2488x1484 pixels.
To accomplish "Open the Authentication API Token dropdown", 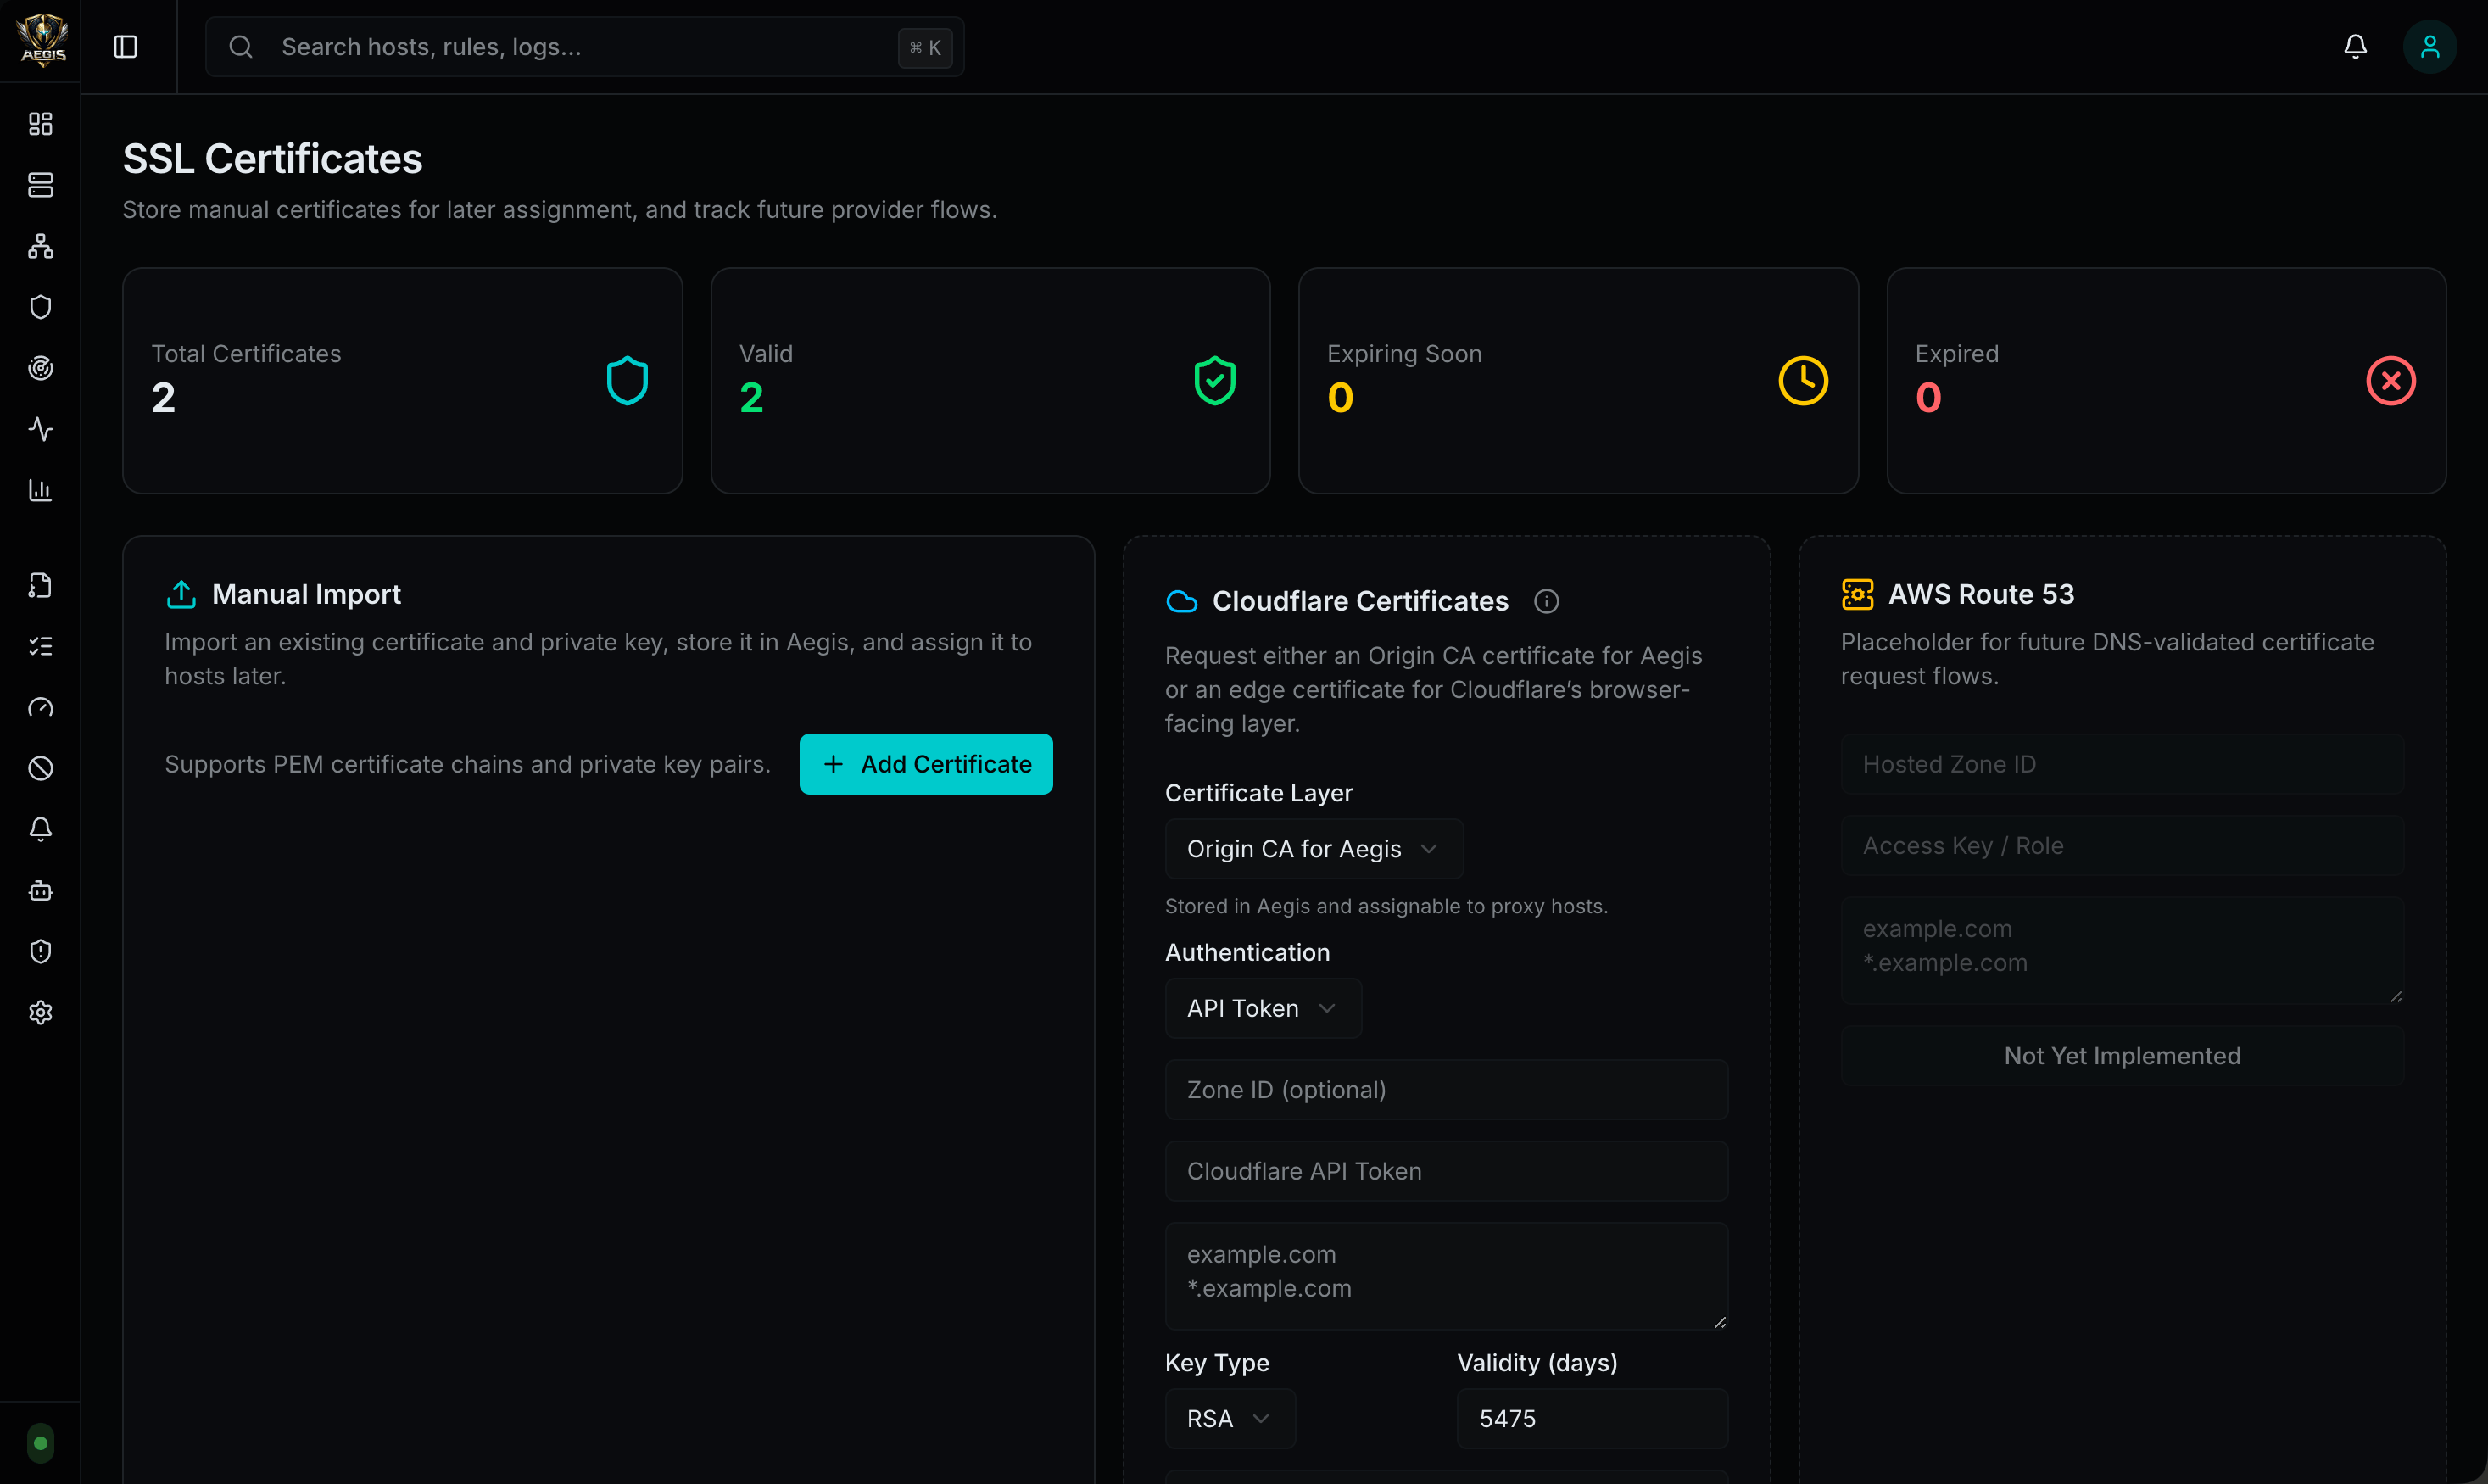I will [x=1263, y=1008].
